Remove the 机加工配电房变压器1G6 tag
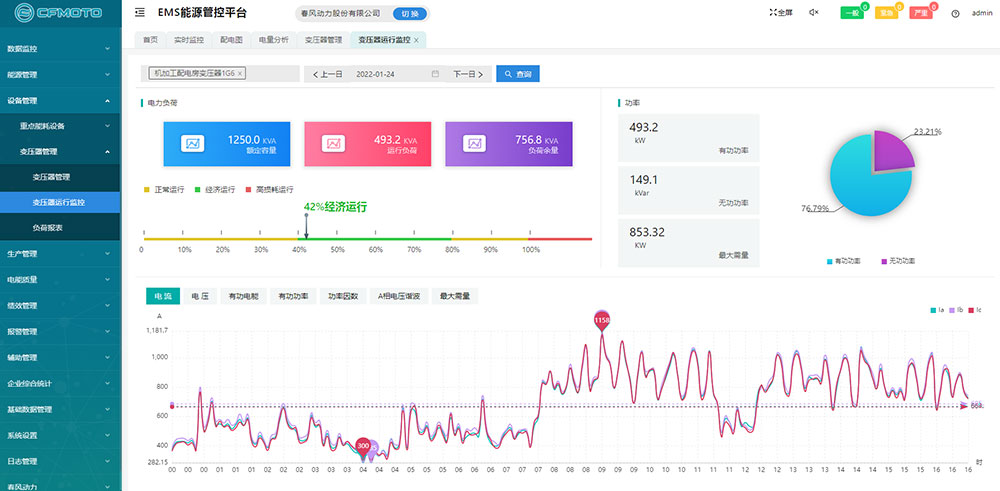The height and width of the screenshot is (491, 1000). 239,74
